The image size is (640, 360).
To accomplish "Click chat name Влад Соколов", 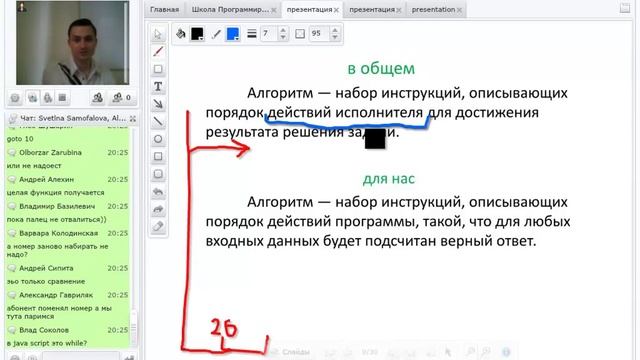I will pos(44,330).
